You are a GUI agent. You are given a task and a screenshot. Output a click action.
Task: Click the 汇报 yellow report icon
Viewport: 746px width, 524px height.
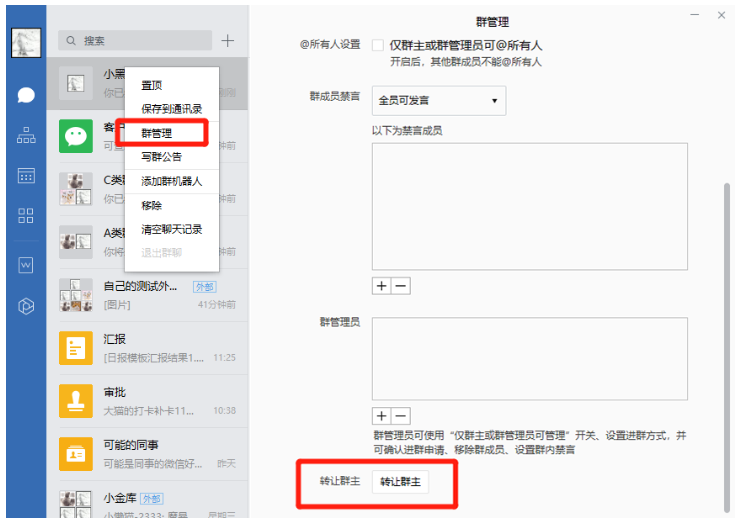click(76, 348)
